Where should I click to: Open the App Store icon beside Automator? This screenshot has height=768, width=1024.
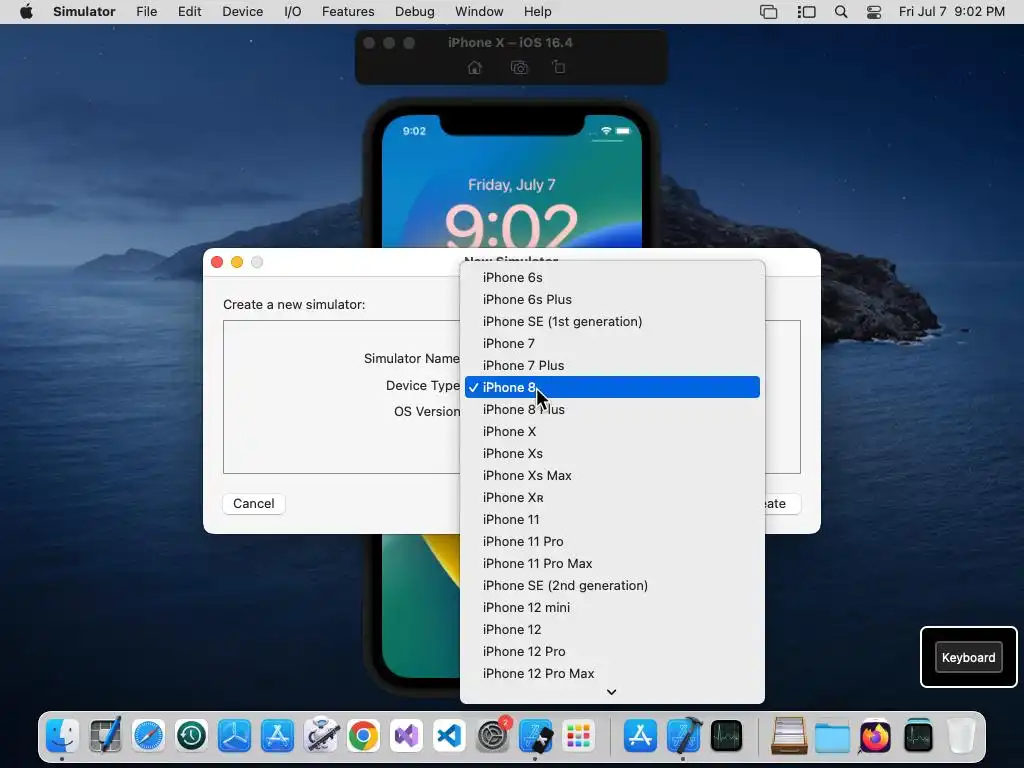[x=278, y=736]
